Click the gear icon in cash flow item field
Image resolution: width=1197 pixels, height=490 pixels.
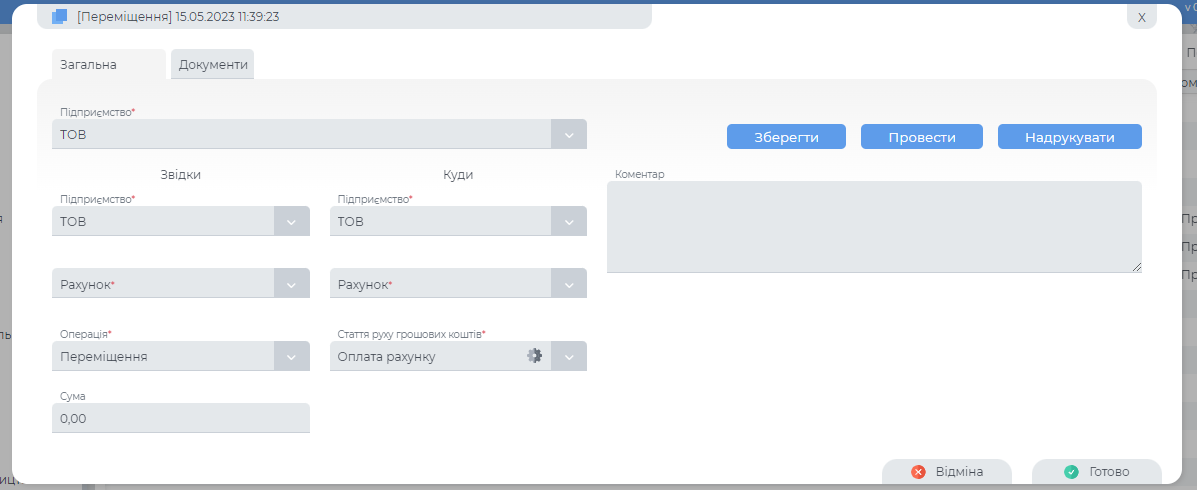coord(535,355)
